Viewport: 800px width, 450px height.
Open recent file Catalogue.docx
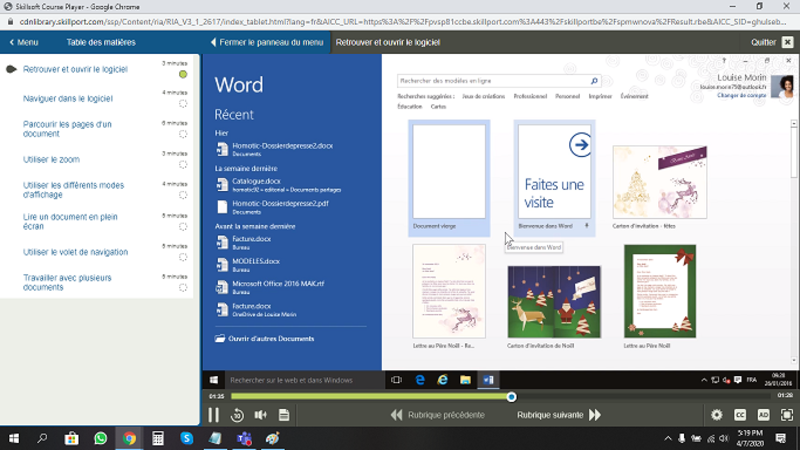pos(278,185)
